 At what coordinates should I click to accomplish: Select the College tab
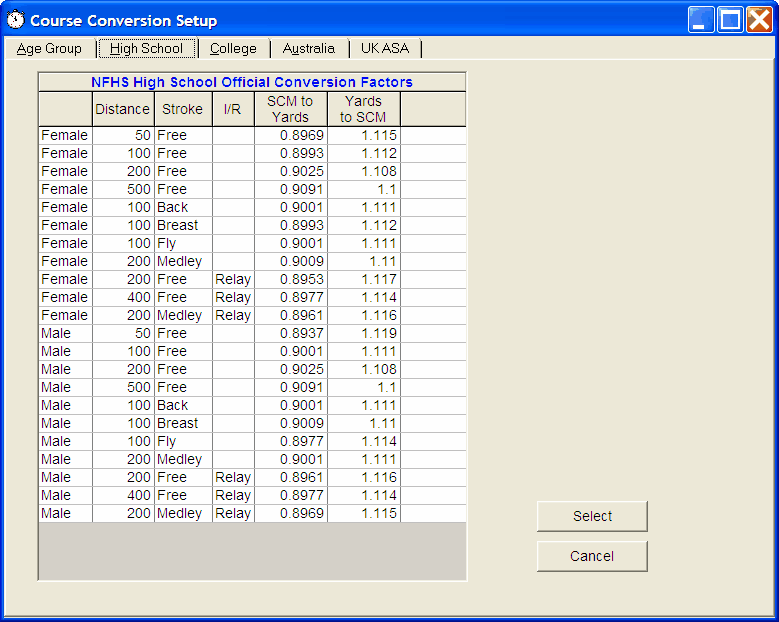[x=233, y=49]
